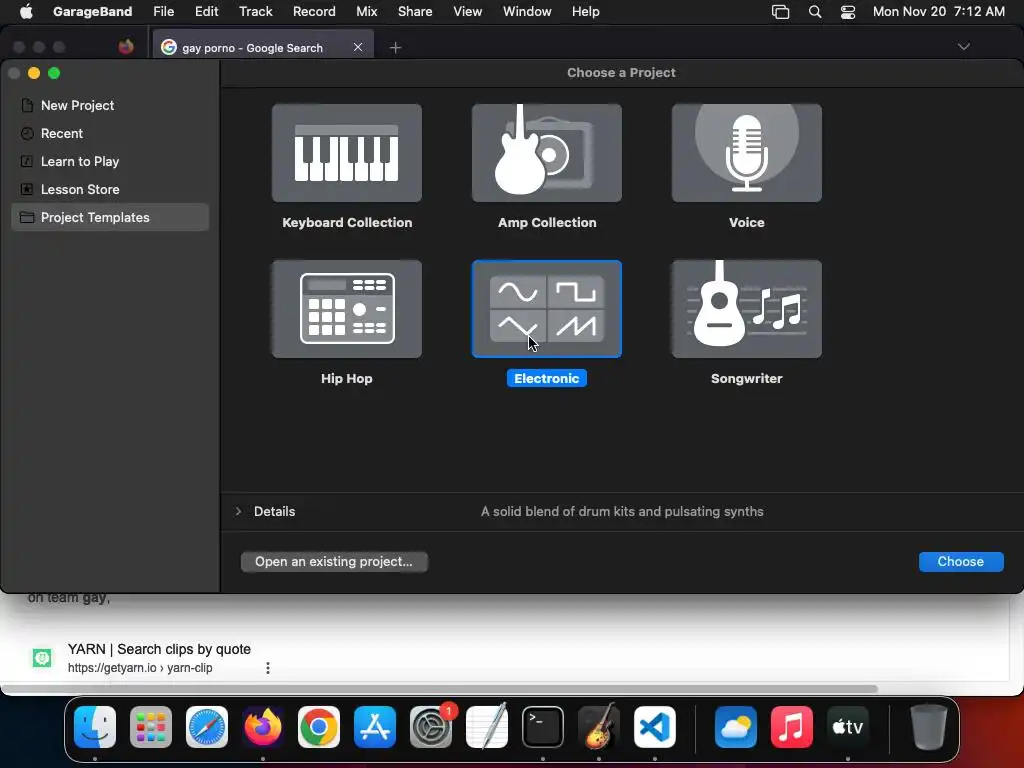Open App Store from the Dock
This screenshot has height=768, width=1024.
(375, 727)
